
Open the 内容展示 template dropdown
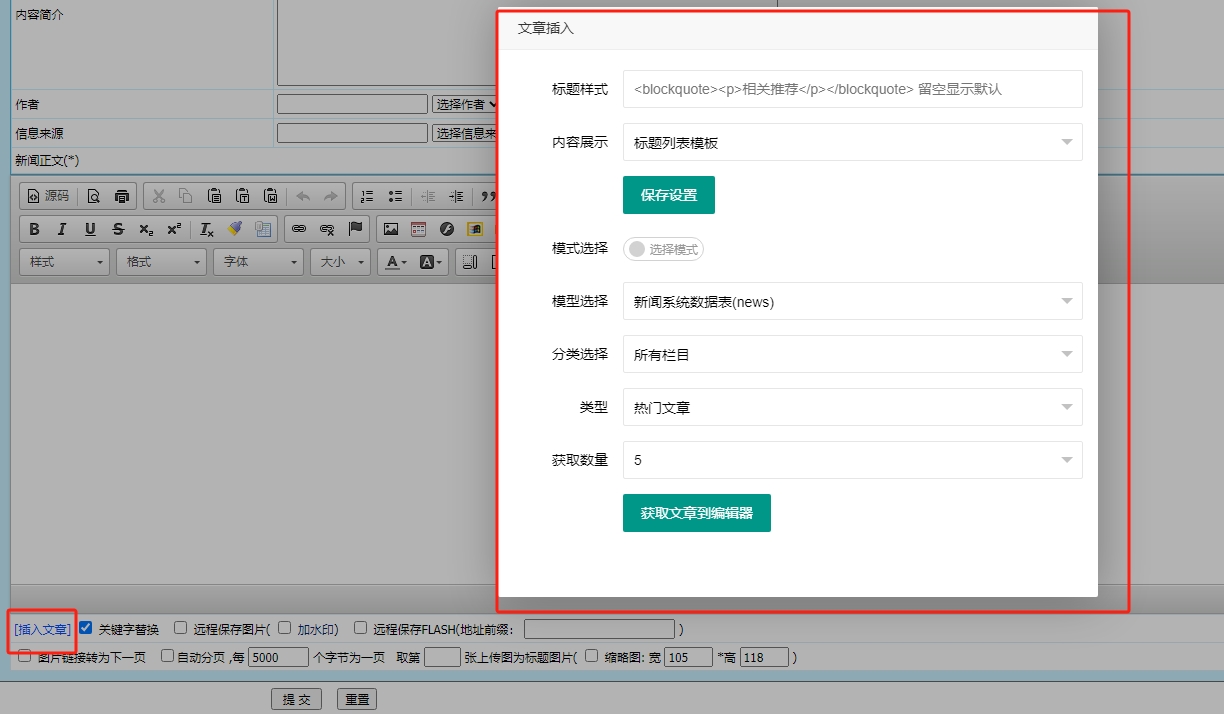coord(852,142)
